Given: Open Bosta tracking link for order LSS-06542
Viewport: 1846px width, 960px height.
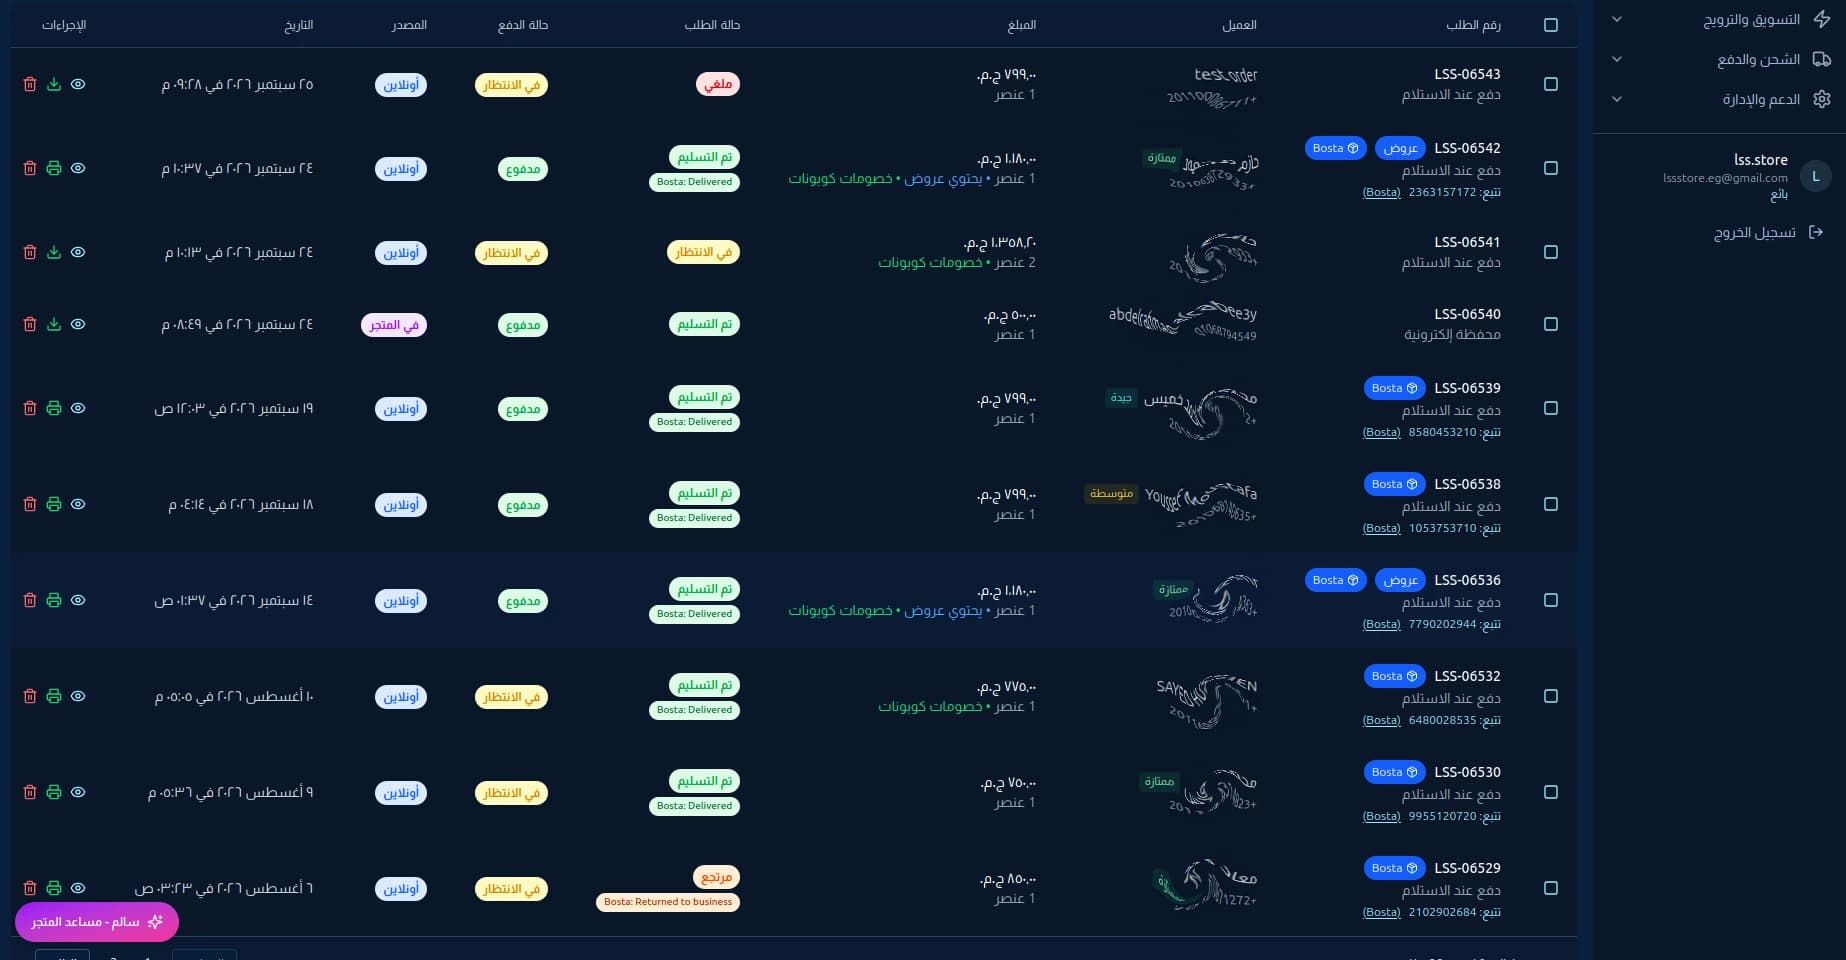Looking at the screenshot, I should 1381,193.
